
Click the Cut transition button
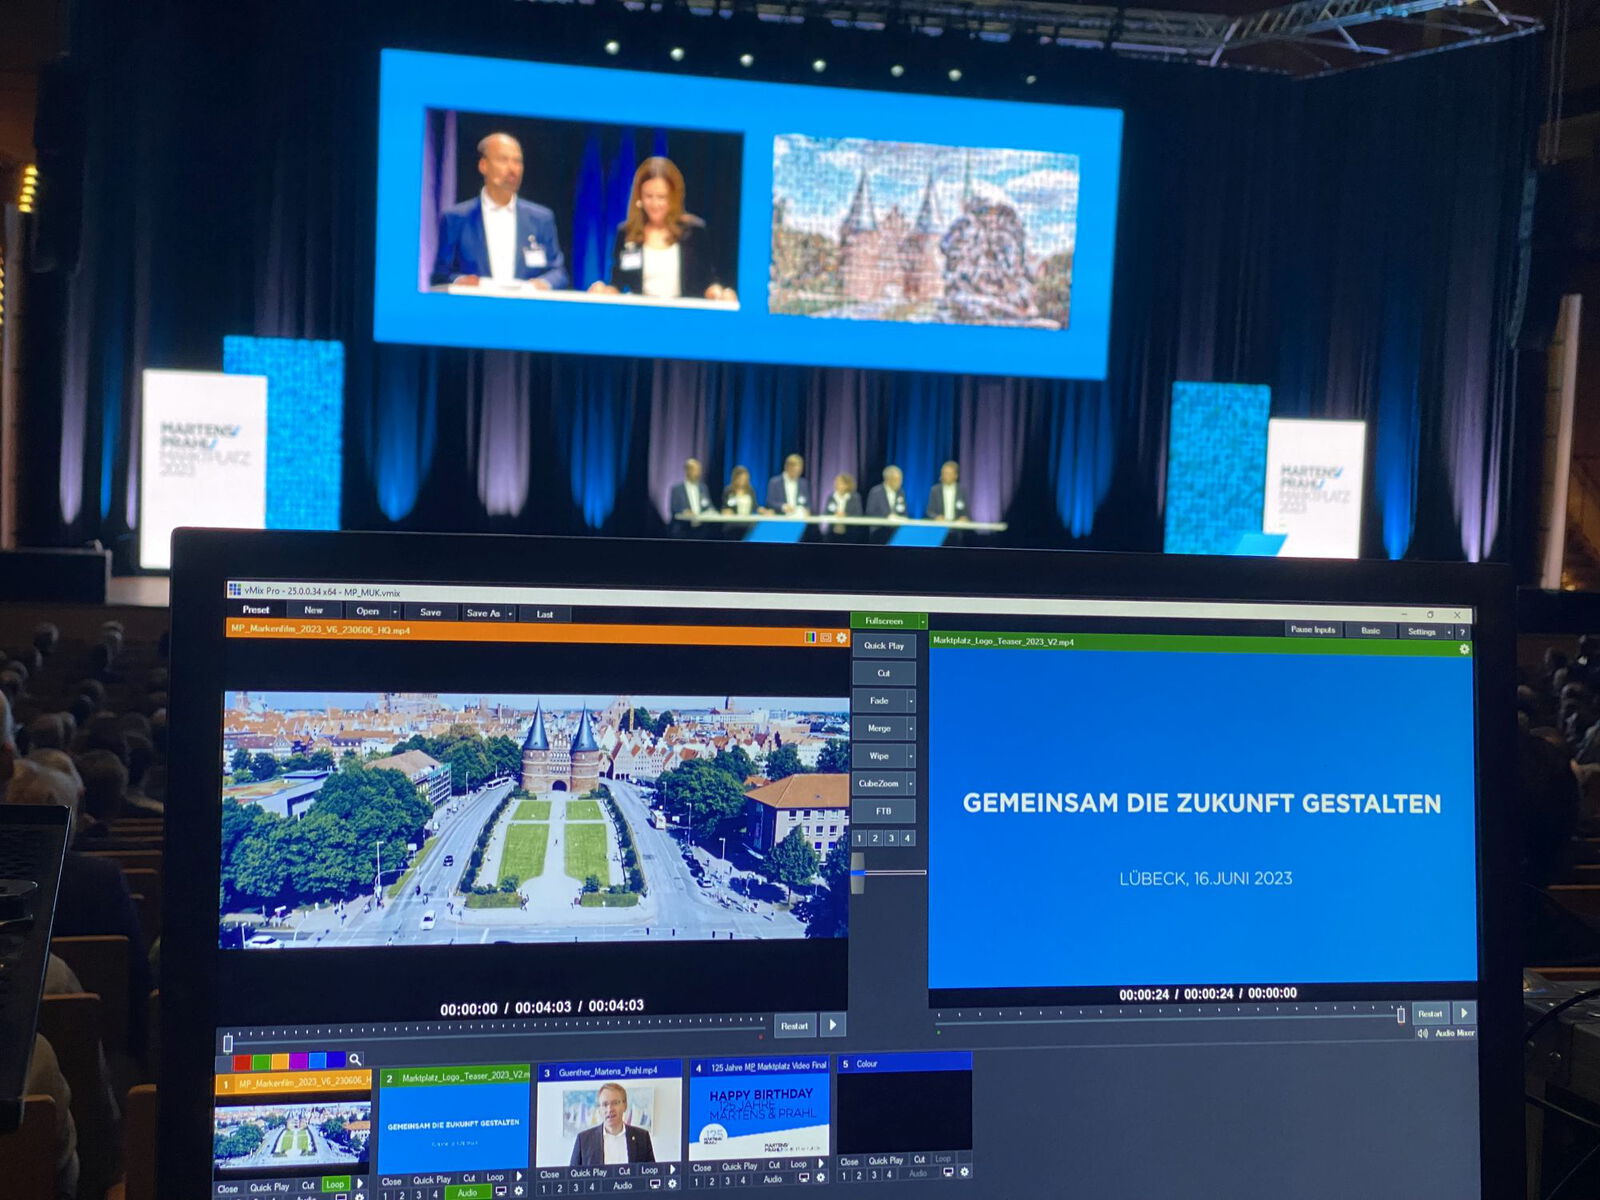883,673
